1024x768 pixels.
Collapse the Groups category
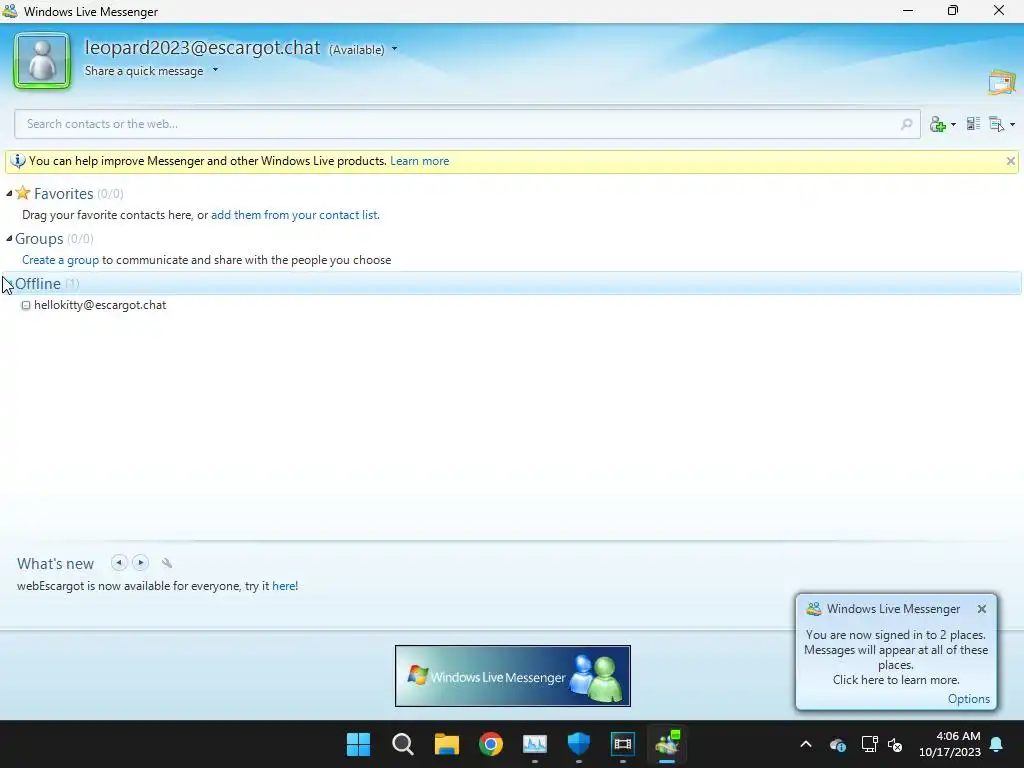pos(9,238)
